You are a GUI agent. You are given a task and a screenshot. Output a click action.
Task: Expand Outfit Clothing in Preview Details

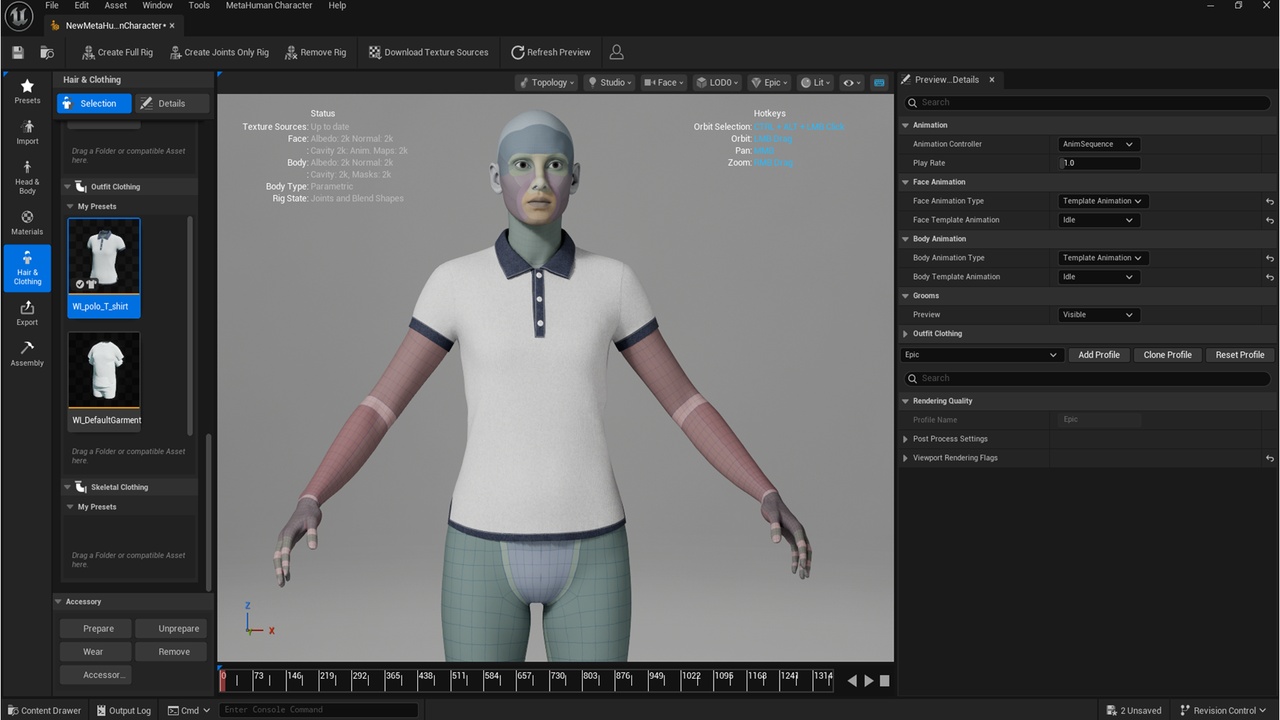point(906,334)
